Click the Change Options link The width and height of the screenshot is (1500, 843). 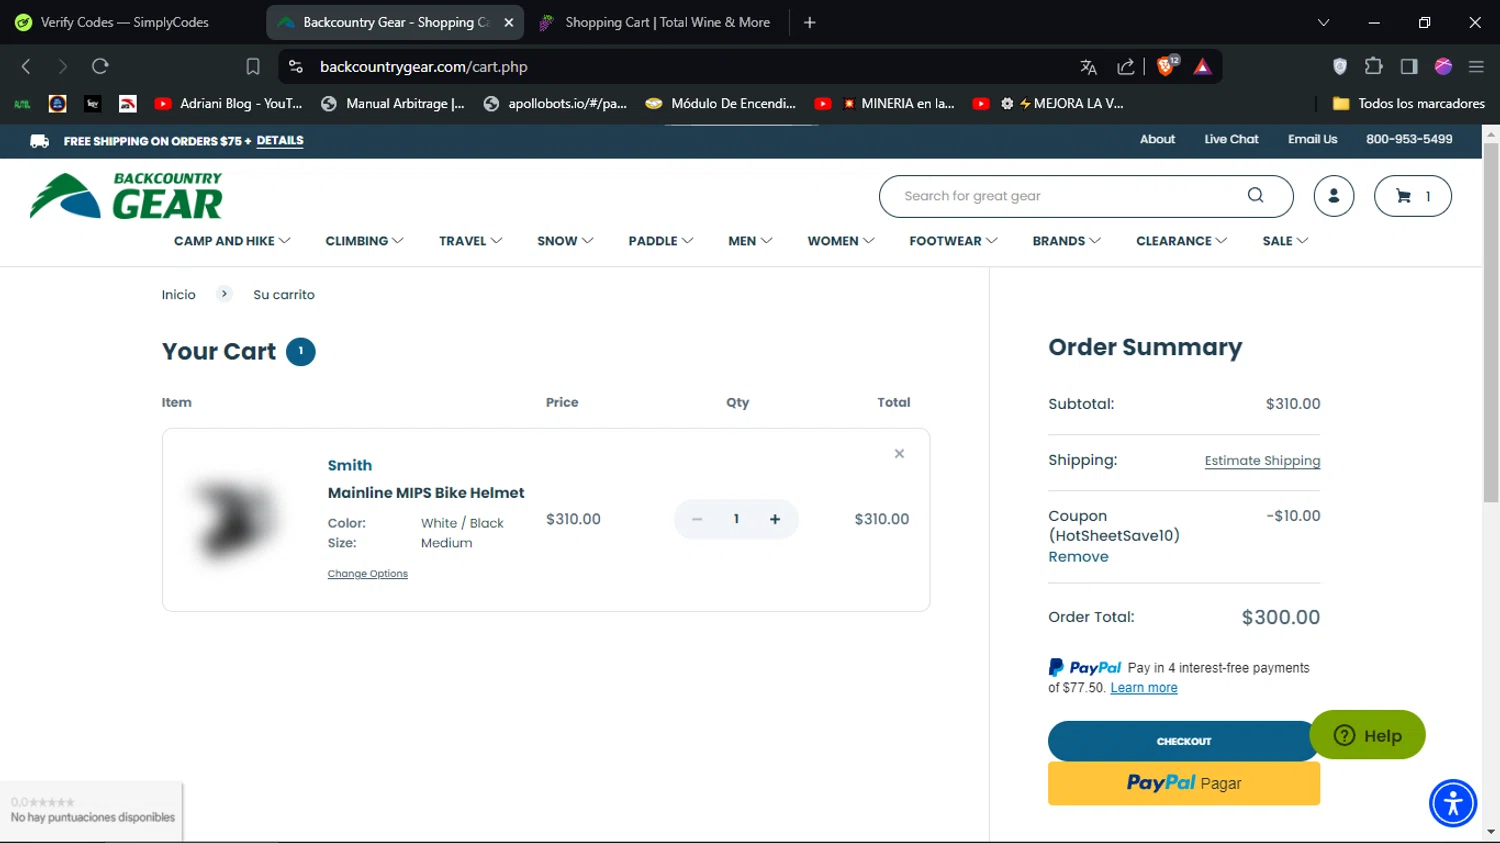(367, 574)
